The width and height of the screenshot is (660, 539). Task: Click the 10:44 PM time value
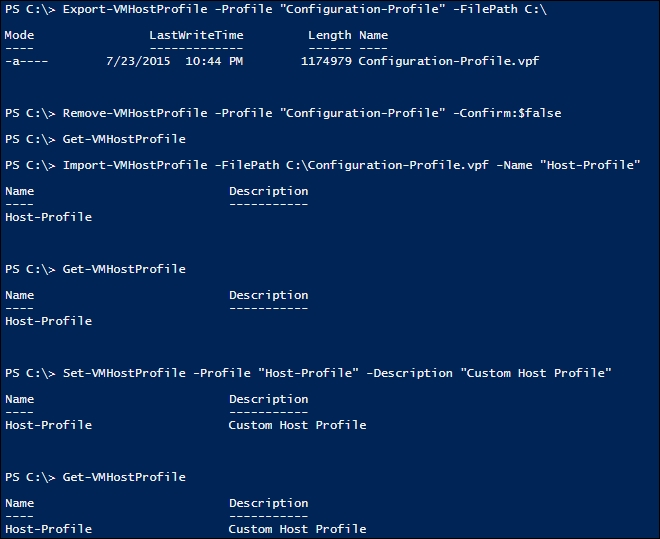click(214, 61)
